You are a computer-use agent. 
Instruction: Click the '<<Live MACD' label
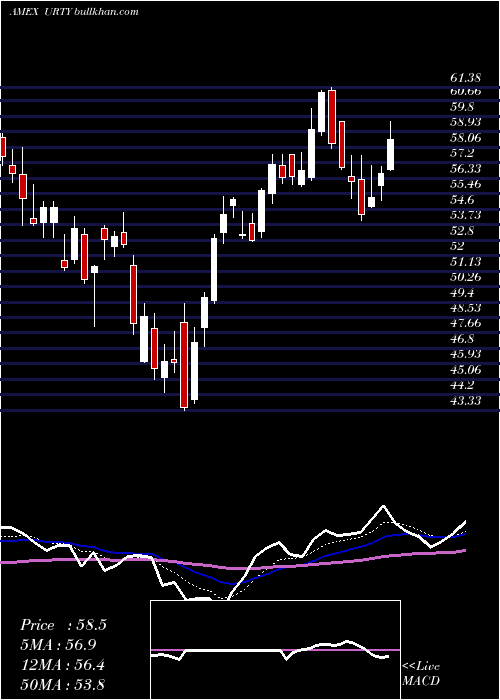(421, 673)
